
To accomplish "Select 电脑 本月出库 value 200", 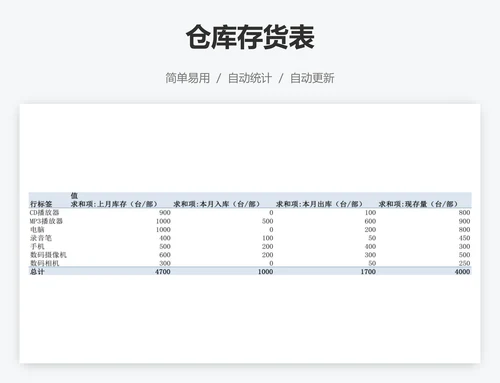I will [370, 229].
